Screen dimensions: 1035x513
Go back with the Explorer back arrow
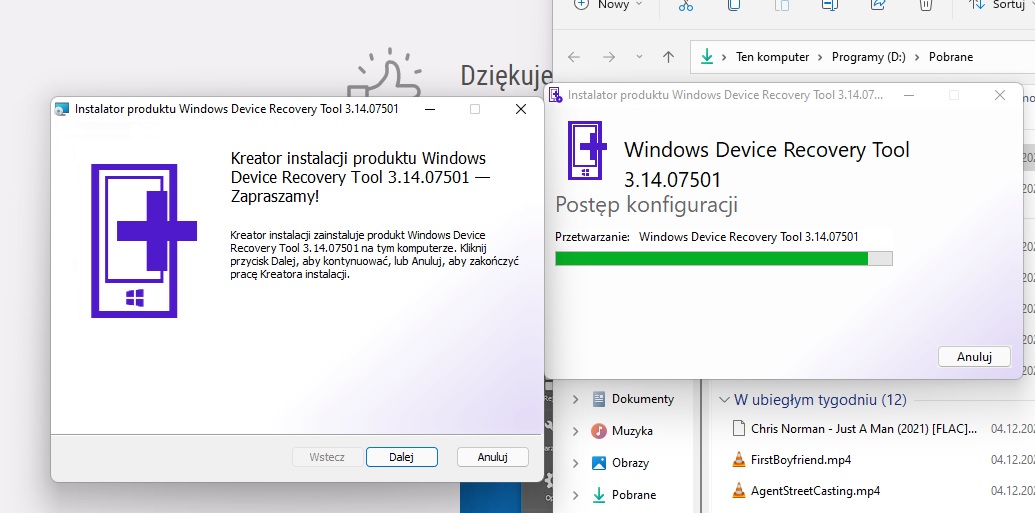pyautogui.click(x=574, y=57)
